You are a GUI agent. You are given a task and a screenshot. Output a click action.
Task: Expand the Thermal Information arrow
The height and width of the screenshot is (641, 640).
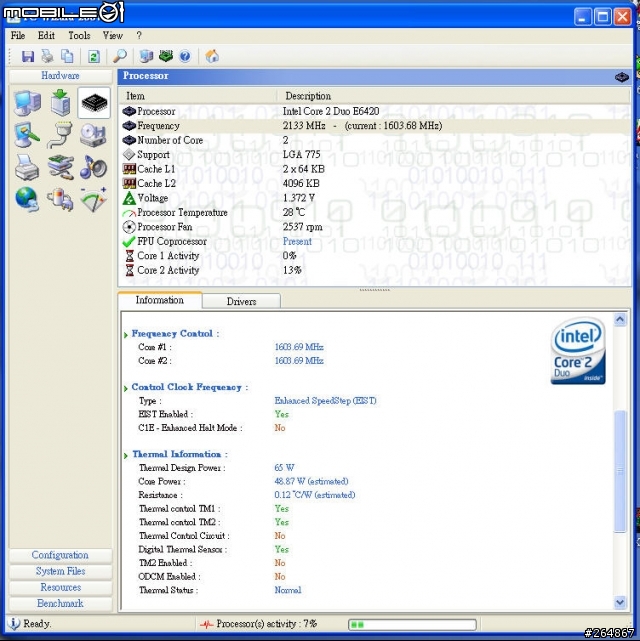point(126,455)
